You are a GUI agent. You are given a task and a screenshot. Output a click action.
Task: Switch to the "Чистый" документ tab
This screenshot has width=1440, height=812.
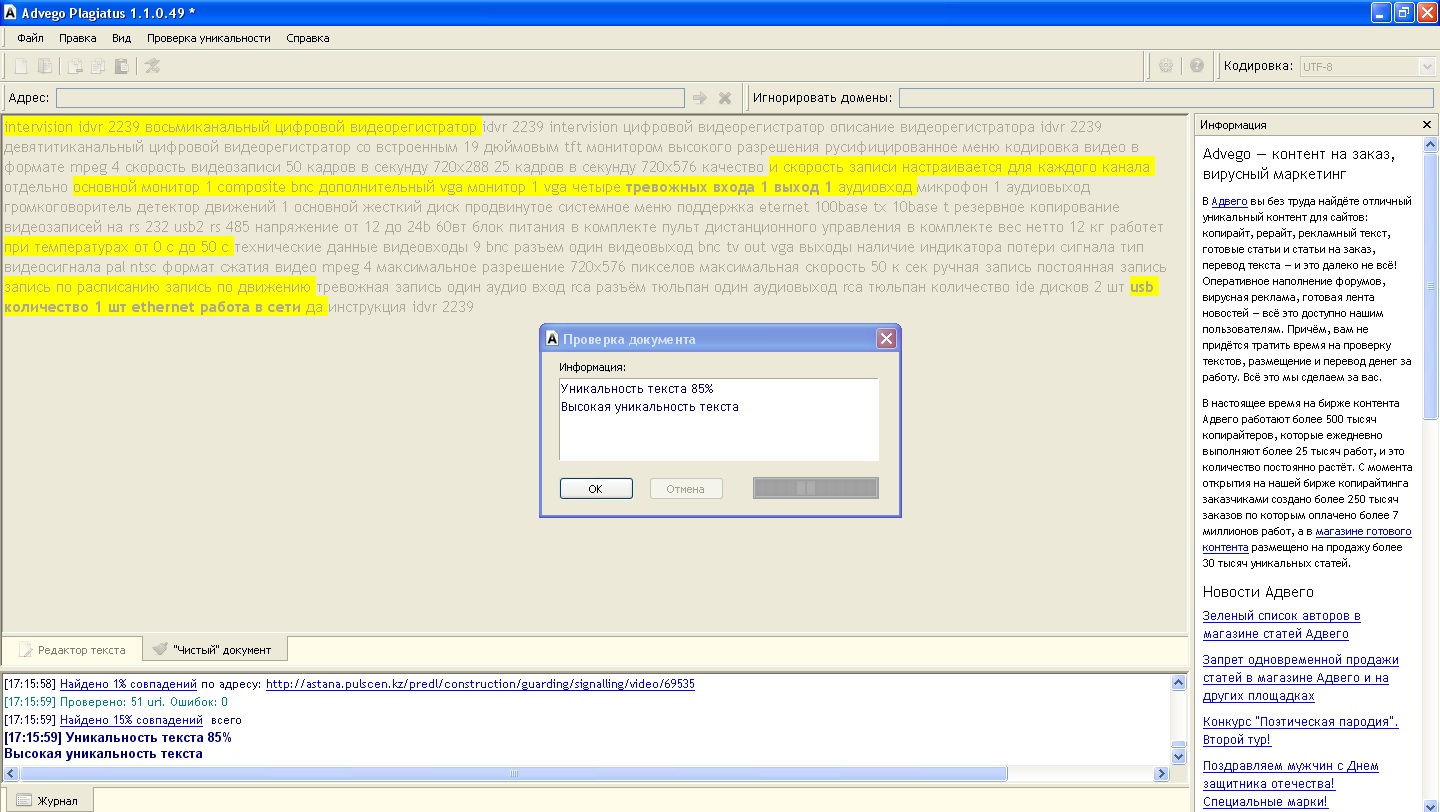[213, 649]
